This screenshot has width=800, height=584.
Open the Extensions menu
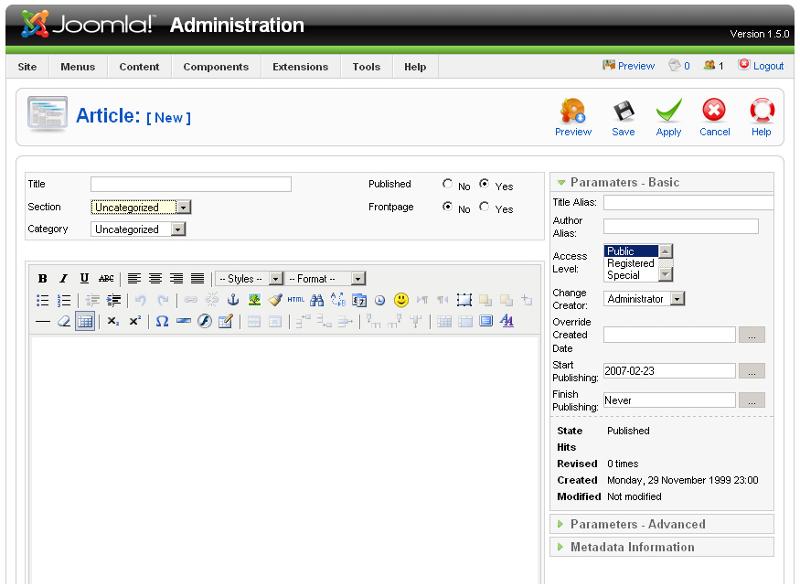coord(300,67)
